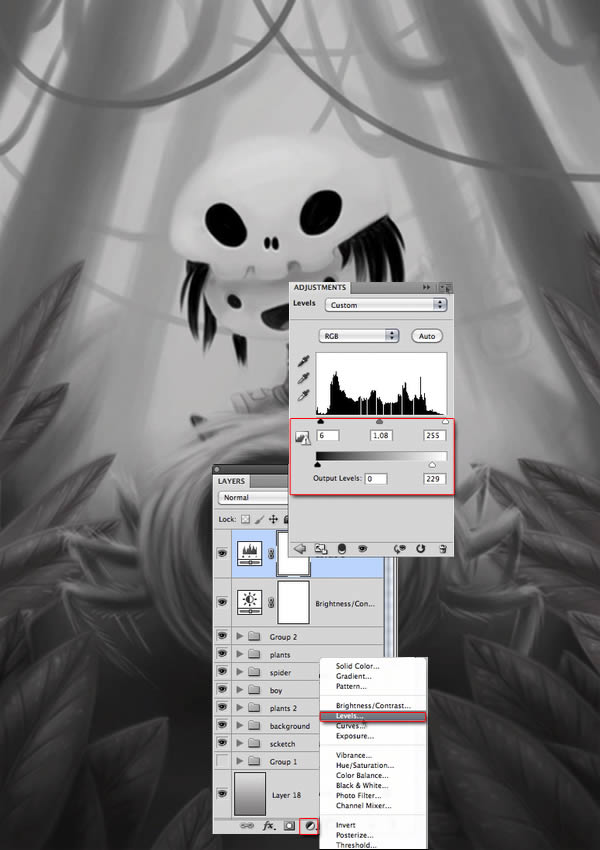
Task: Click the mask link chain on Levels layer
Action: pyautogui.click(x=271, y=553)
